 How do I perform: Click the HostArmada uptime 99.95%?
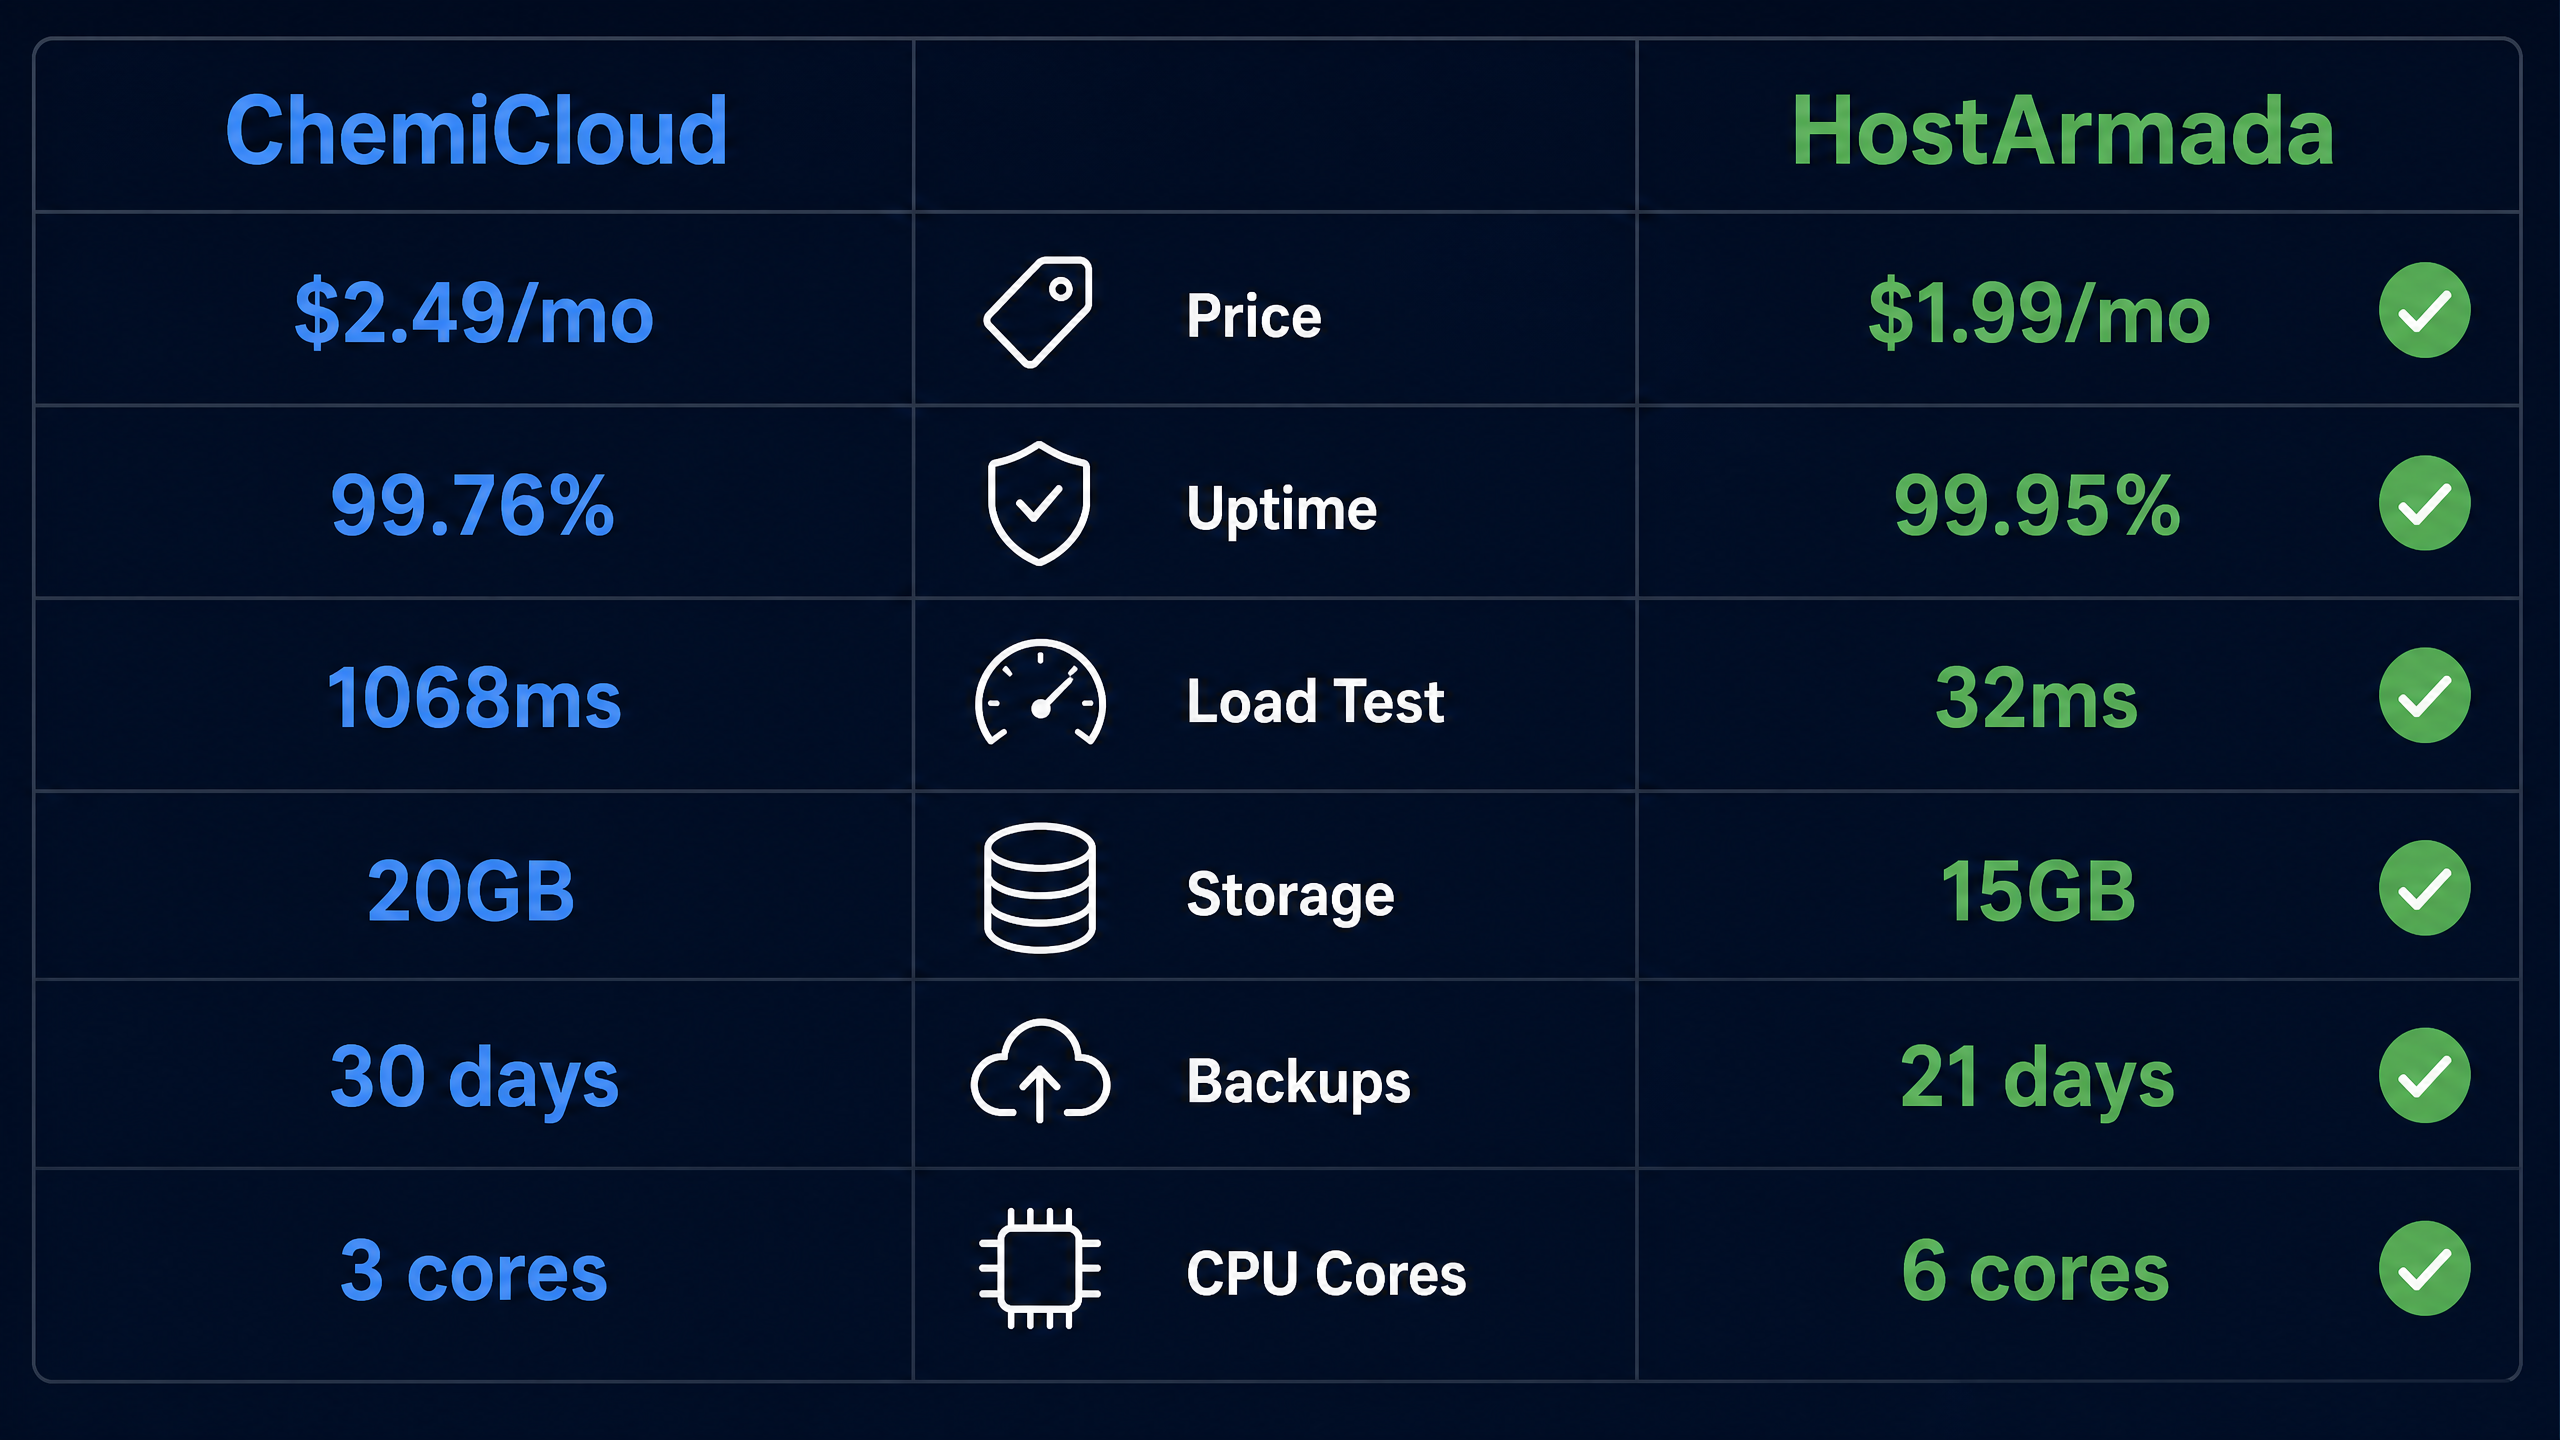coord(2037,505)
